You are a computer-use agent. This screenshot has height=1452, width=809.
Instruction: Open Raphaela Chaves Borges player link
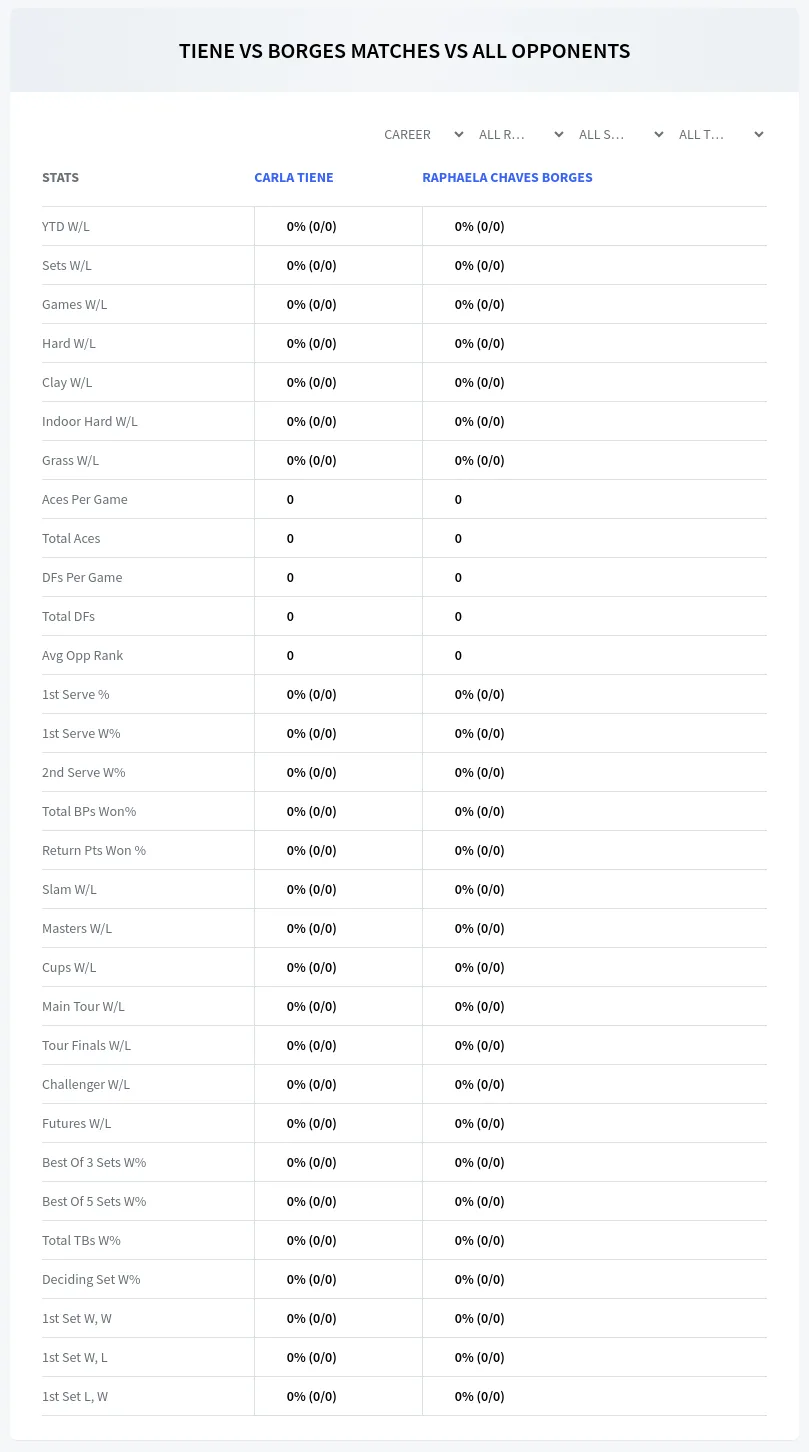click(x=507, y=177)
